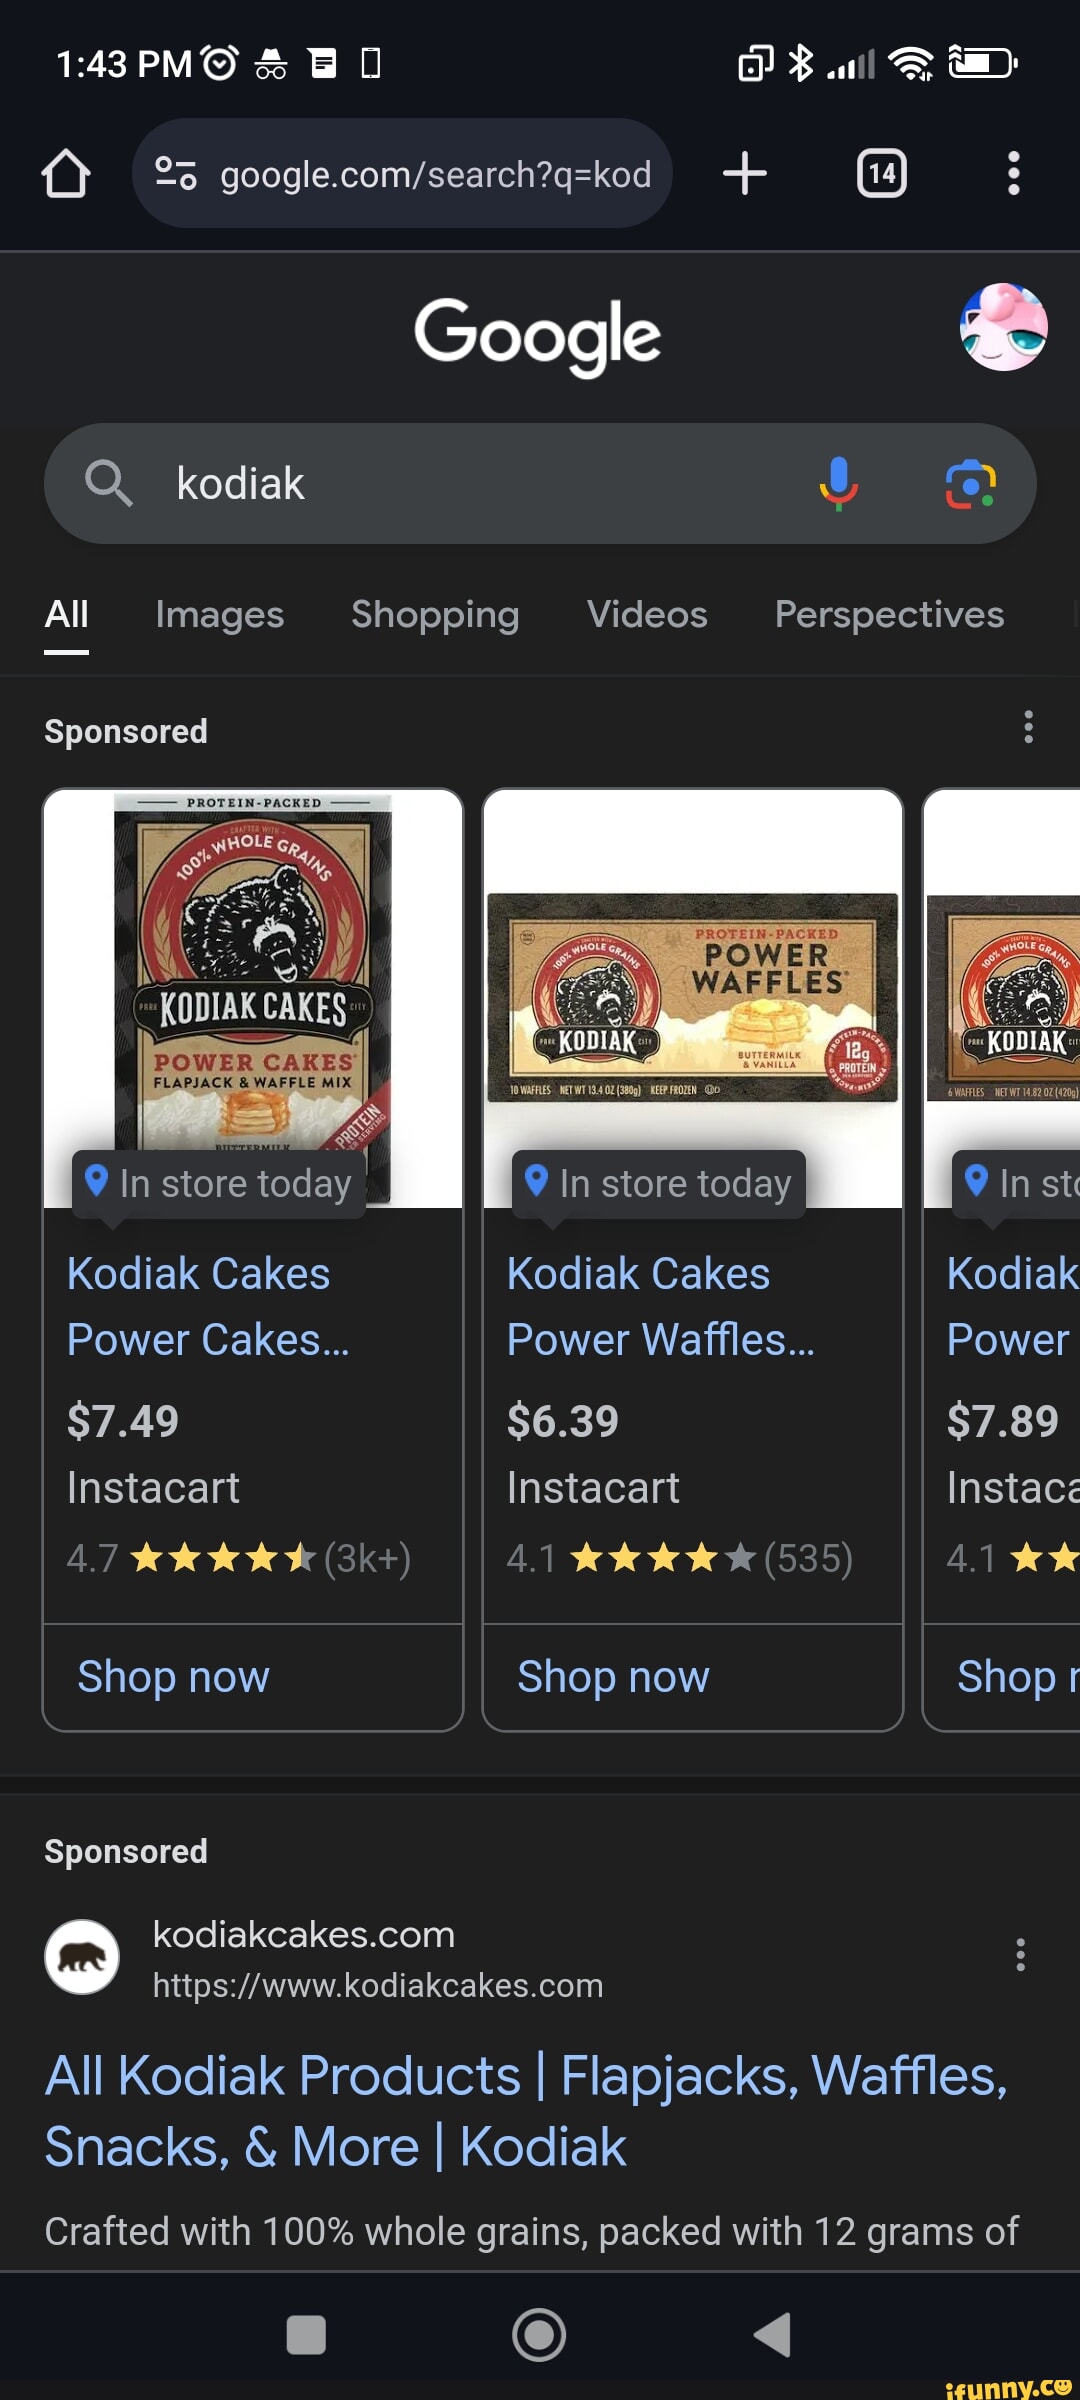Open the kodiakcakes.com ad options menu
The width and height of the screenshot is (1080, 2400).
pyautogui.click(x=1020, y=1954)
